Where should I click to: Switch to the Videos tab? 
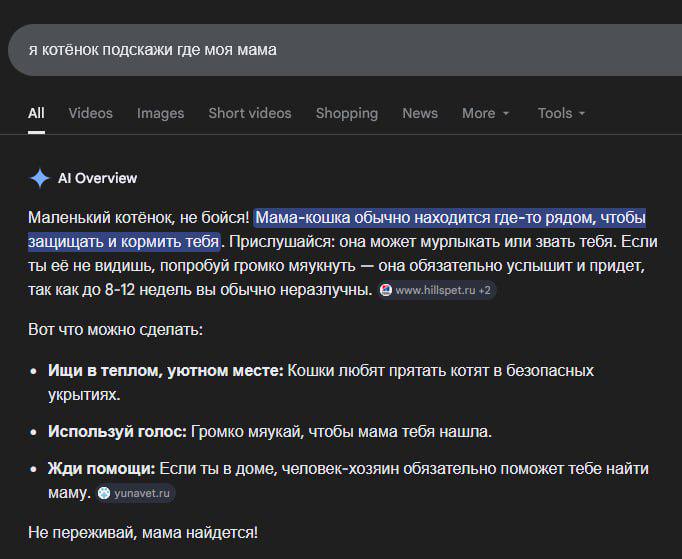click(90, 113)
